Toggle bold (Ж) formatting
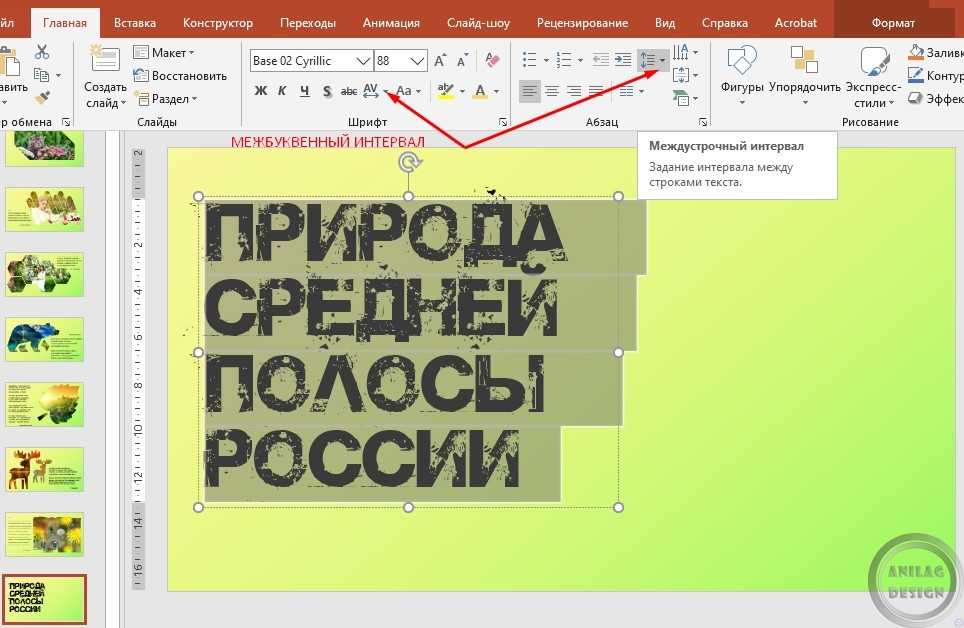 tap(261, 92)
